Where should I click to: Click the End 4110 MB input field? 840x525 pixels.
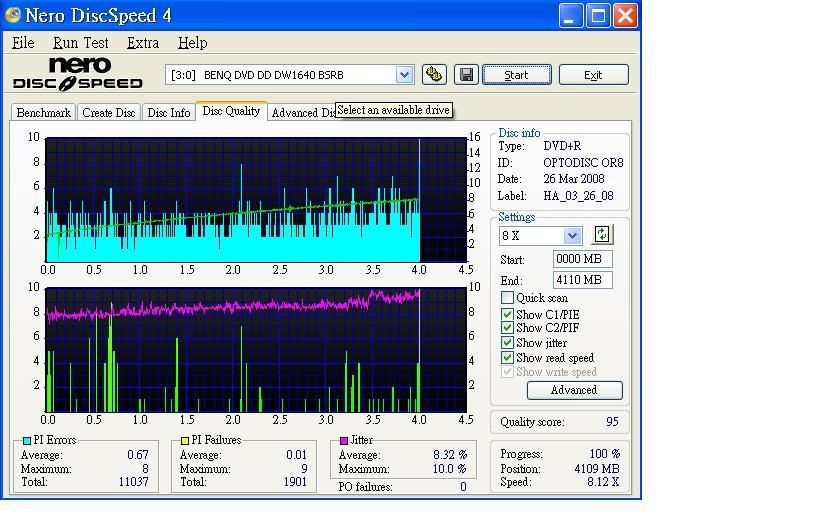[582, 280]
